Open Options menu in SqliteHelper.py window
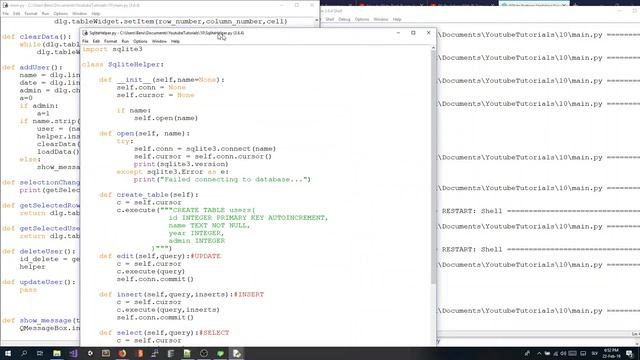This screenshot has height=360, width=640. pos(140,41)
